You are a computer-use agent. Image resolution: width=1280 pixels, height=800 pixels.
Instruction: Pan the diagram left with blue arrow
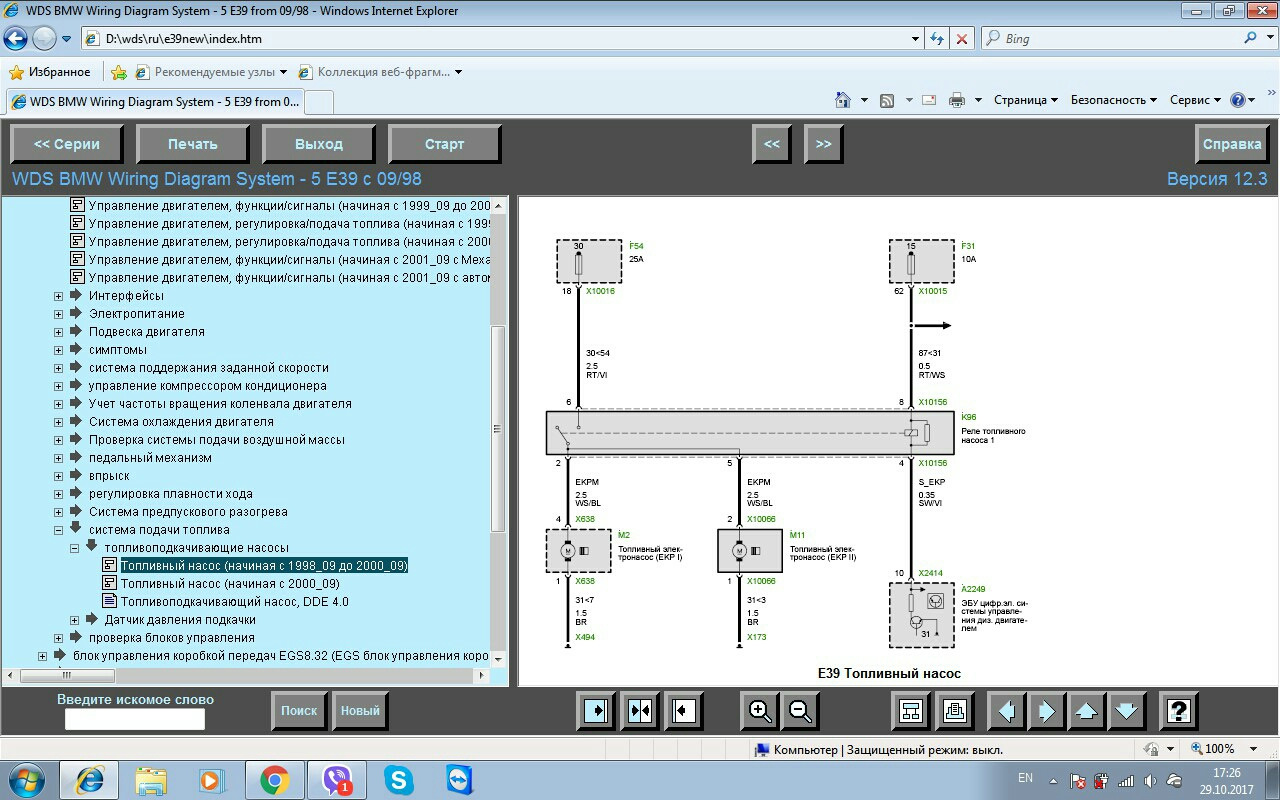point(1006,711)
